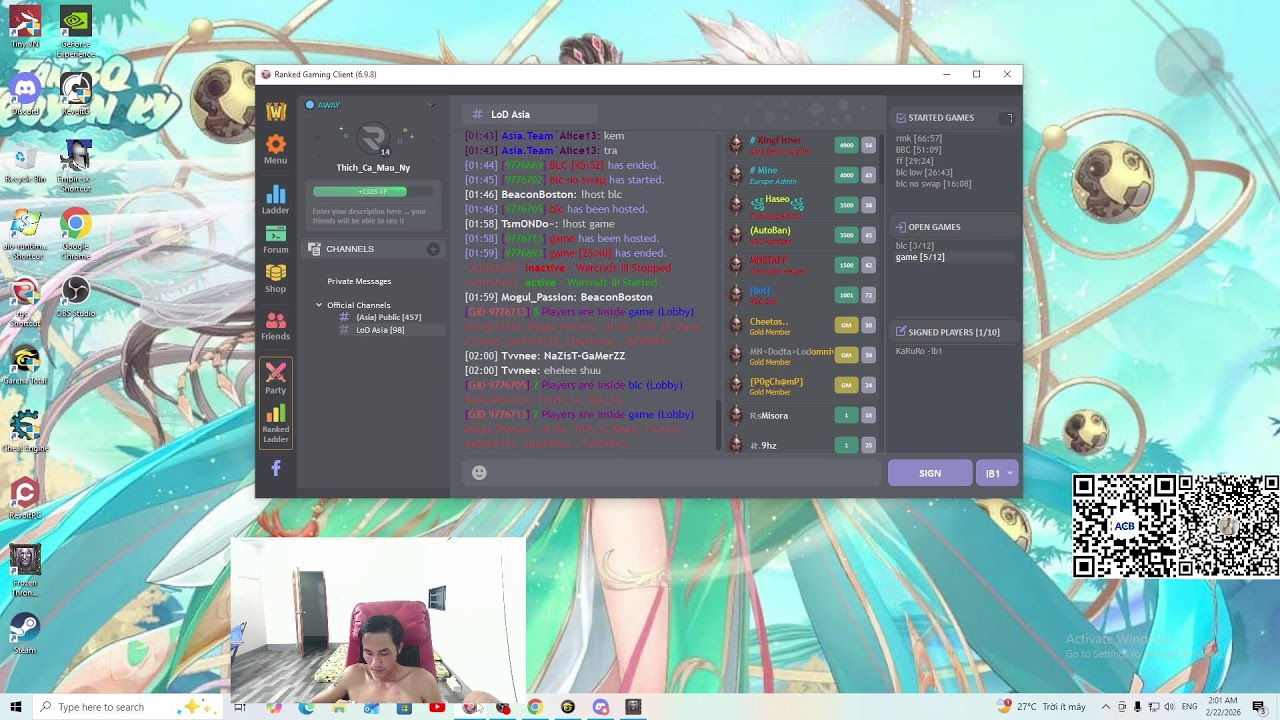Viewport: 1280px width, 720px height.
Task: Select the RsMisora user row
Action: 801,415
